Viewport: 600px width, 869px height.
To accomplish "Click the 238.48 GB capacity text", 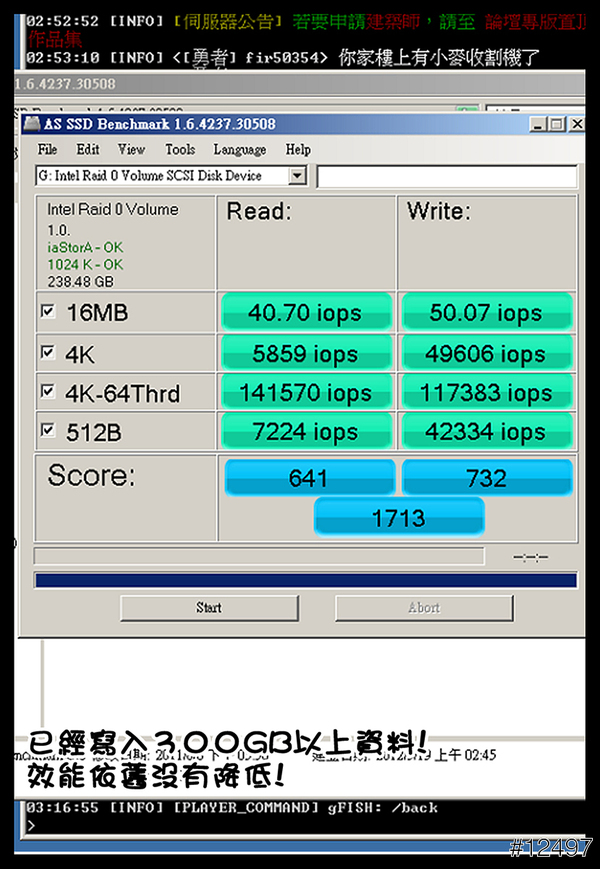I will (x=81, y=282).
